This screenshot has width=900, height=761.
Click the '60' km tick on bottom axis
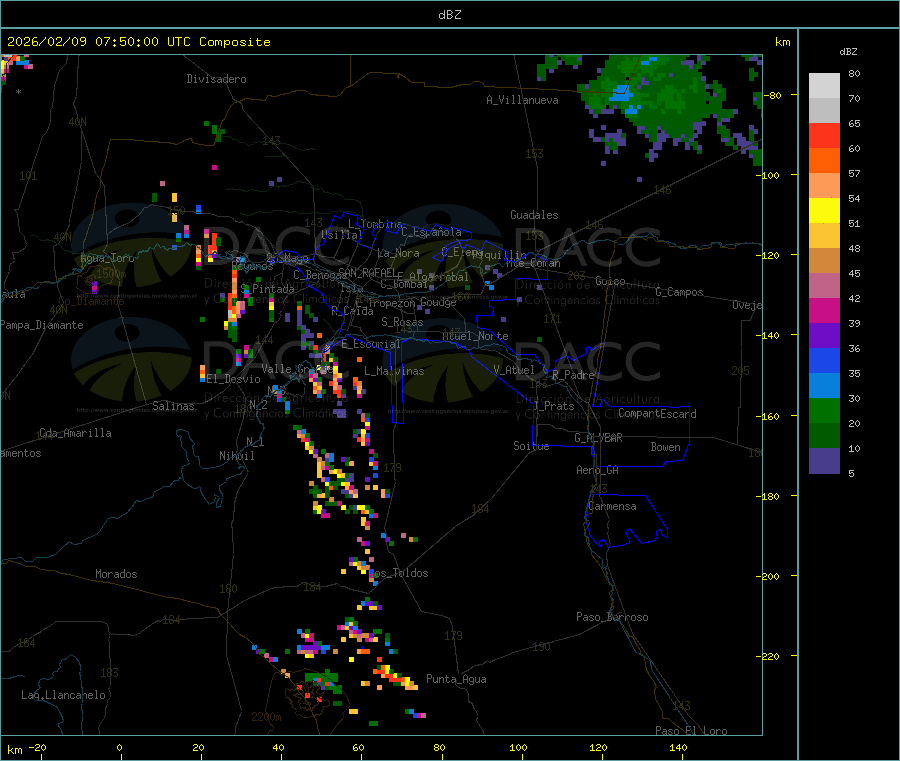coord(358,747)
